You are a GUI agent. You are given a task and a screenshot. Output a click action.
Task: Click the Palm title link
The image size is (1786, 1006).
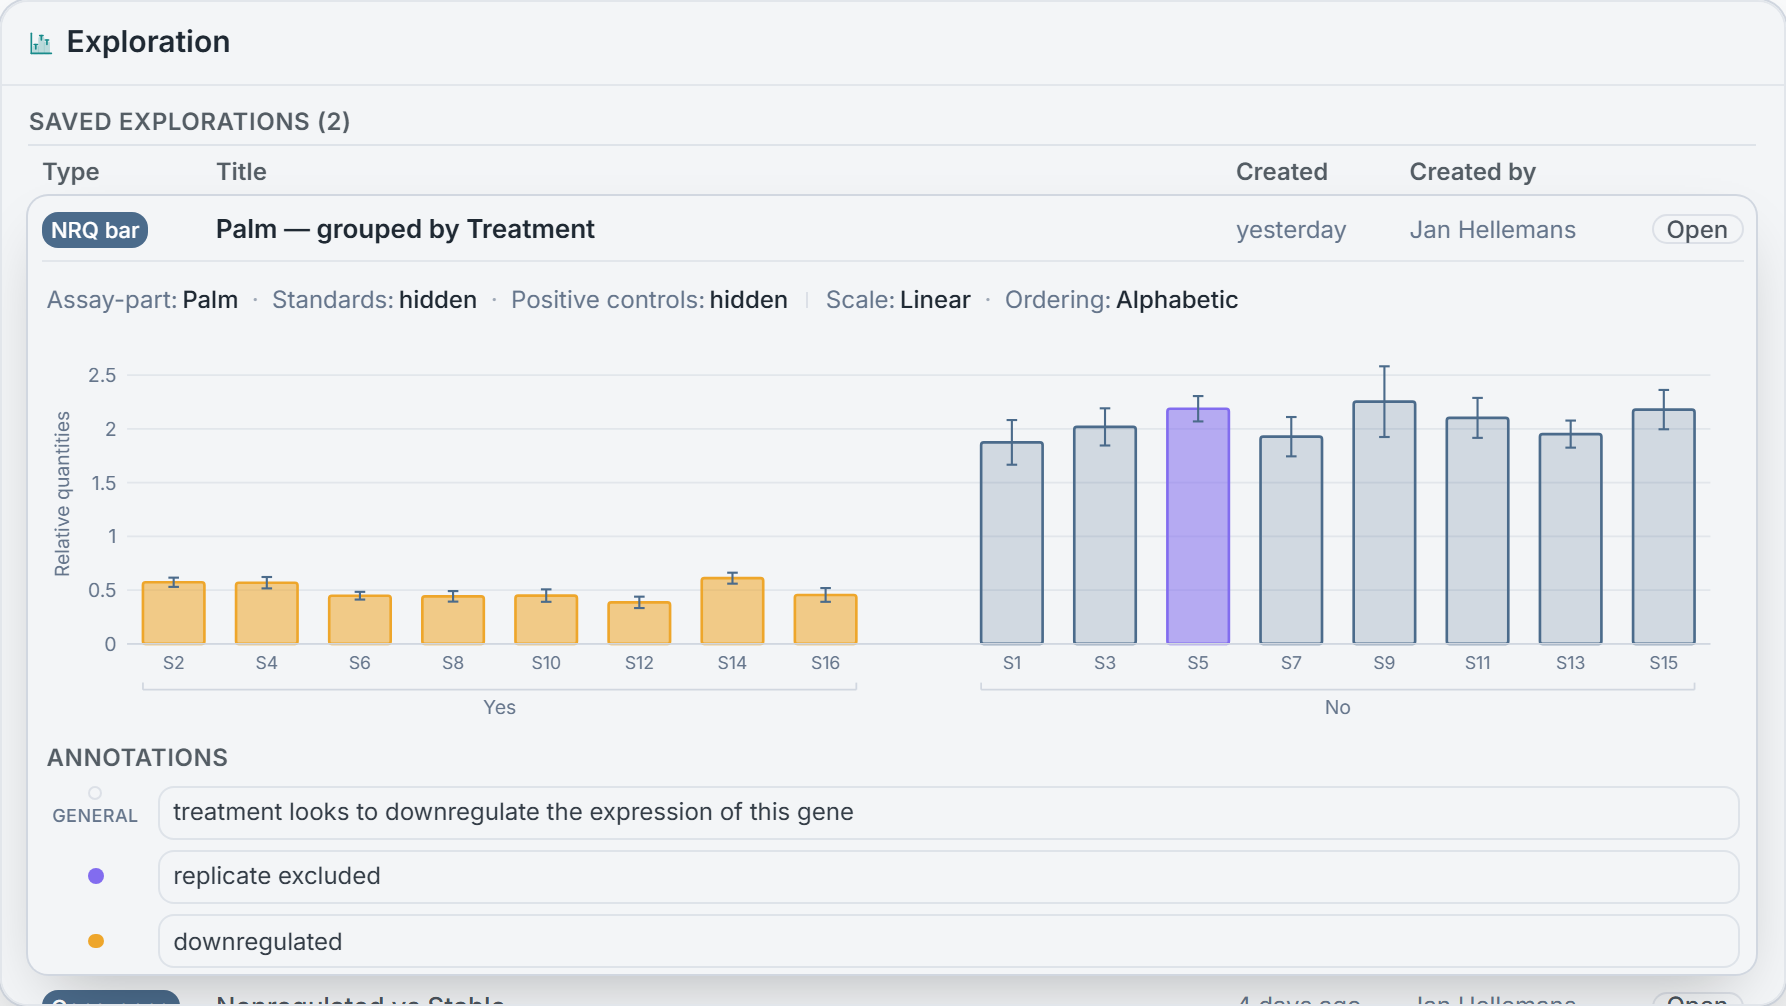click(x=405, y=229)
